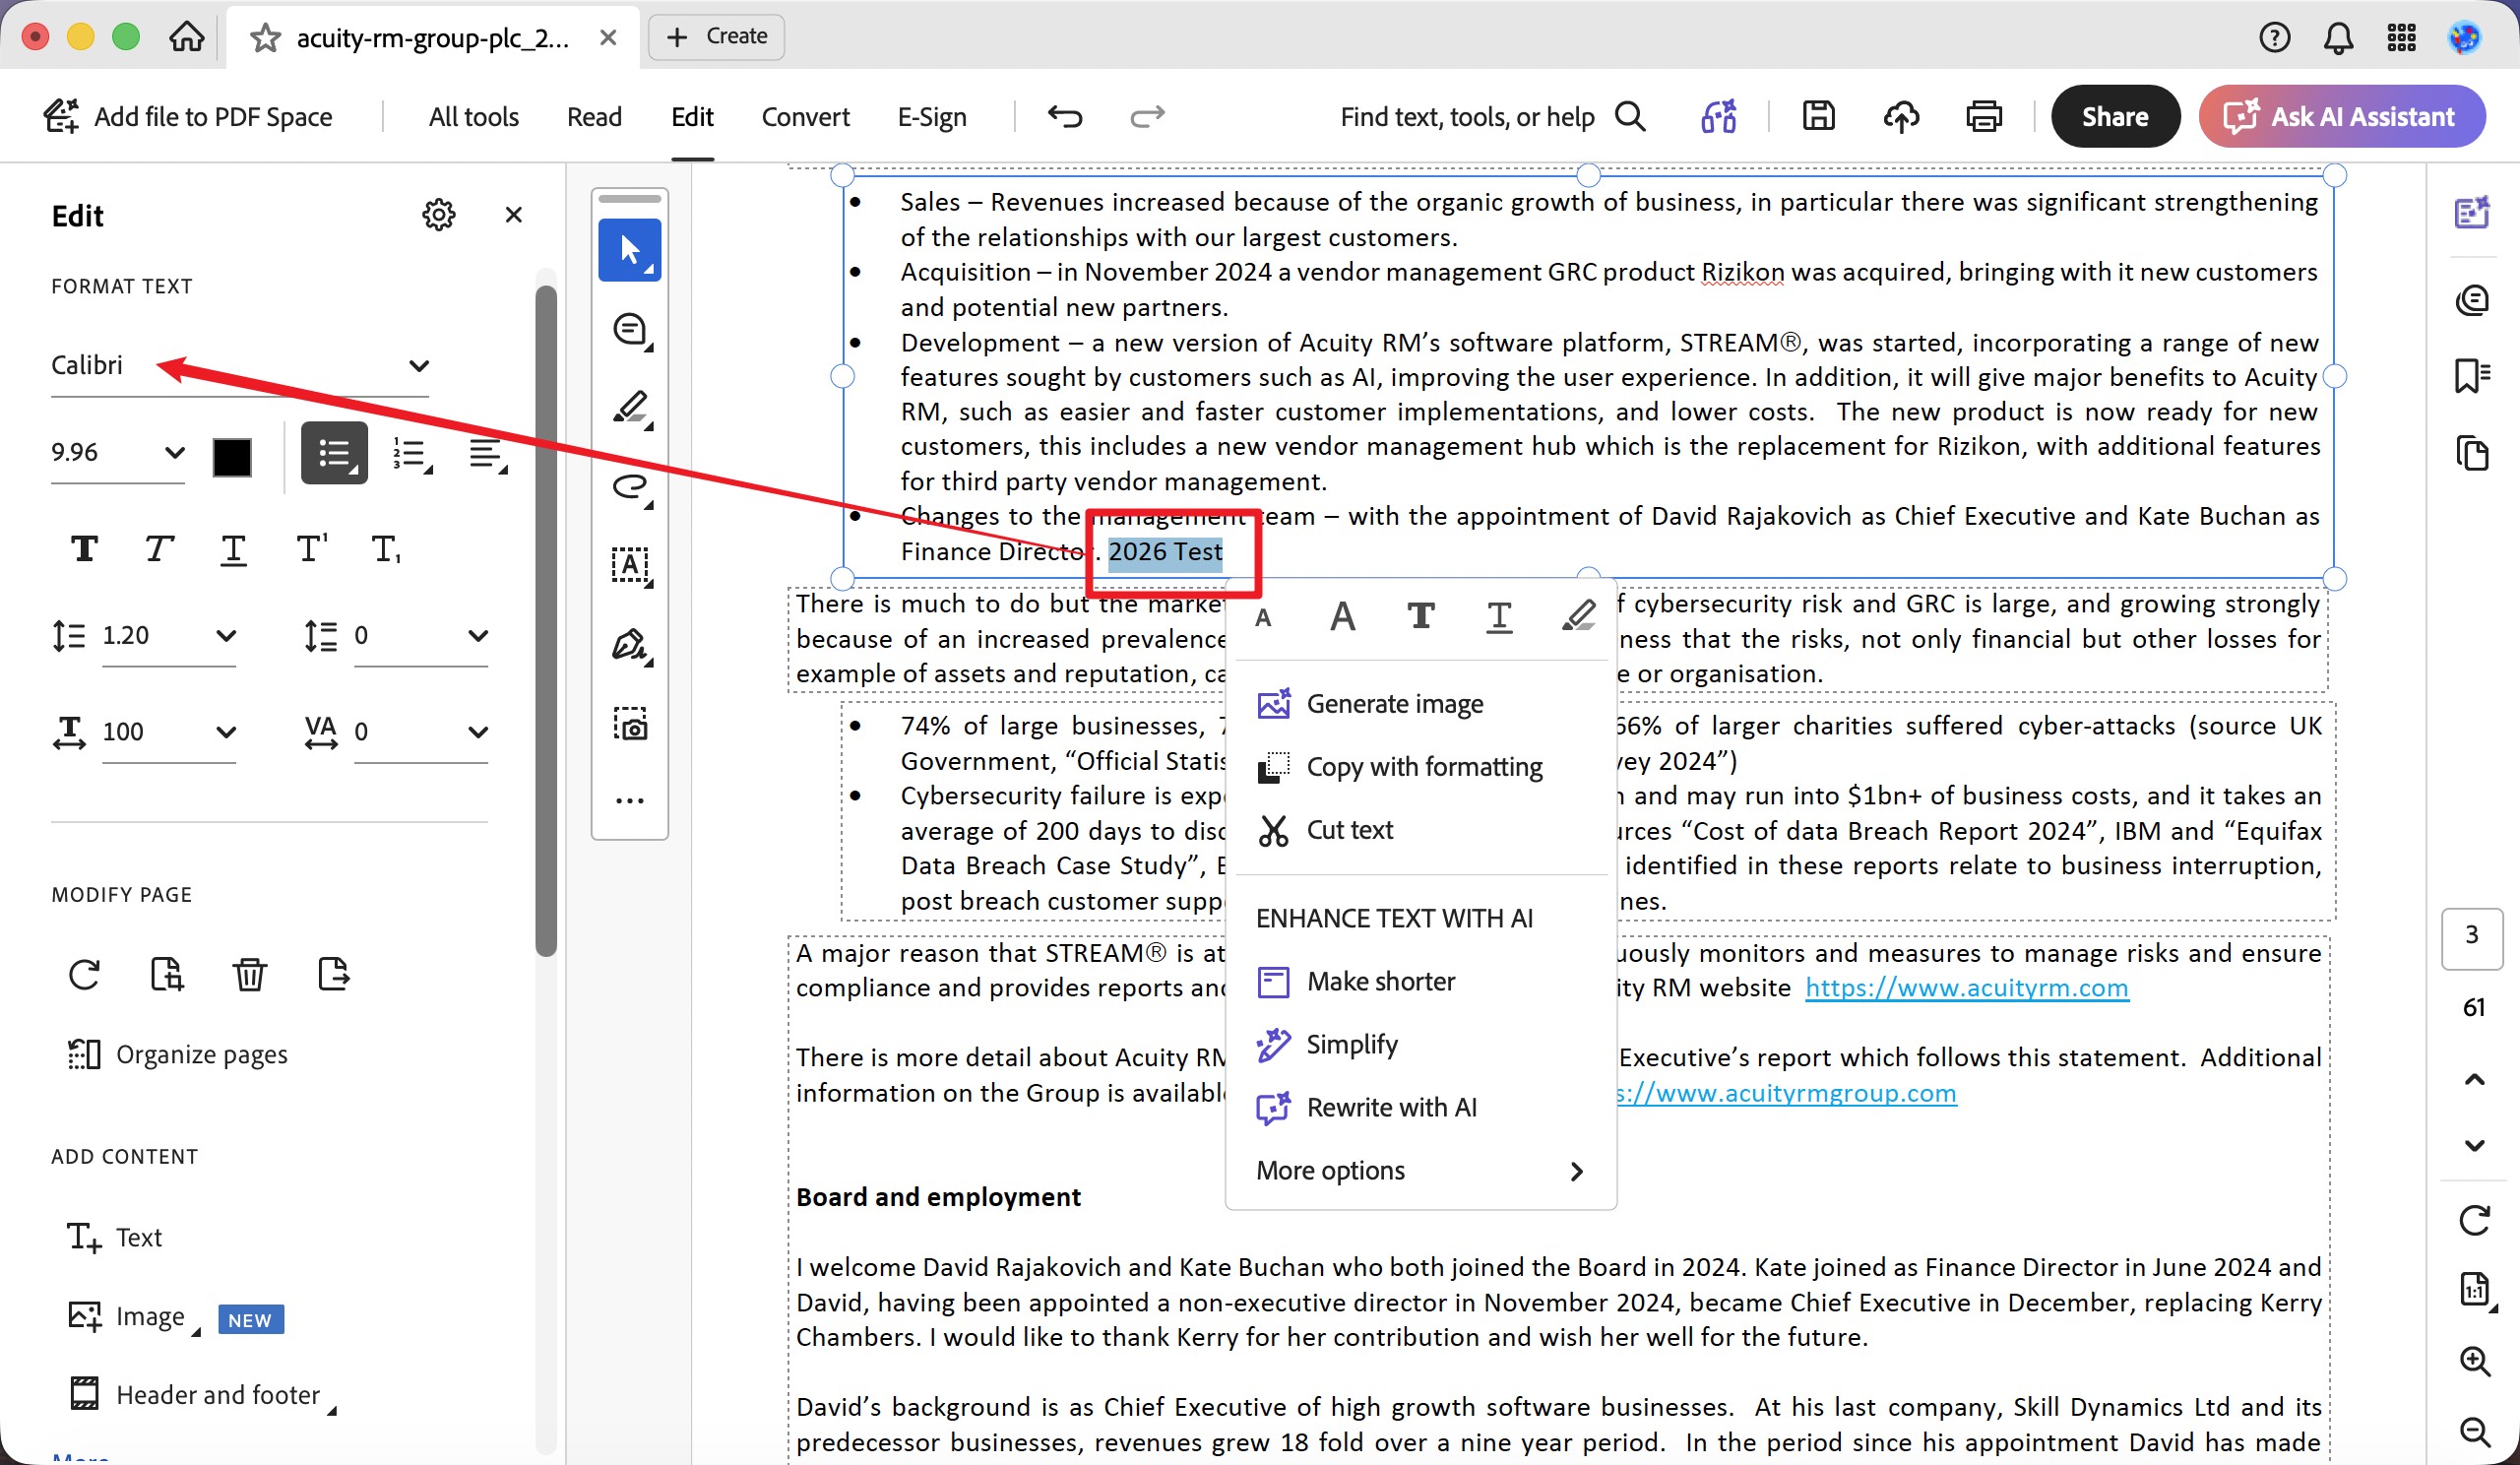Open Edit panel settings gear
Image resolution: width=2520 pixels, height=1465 pixels.
(438, 215)
